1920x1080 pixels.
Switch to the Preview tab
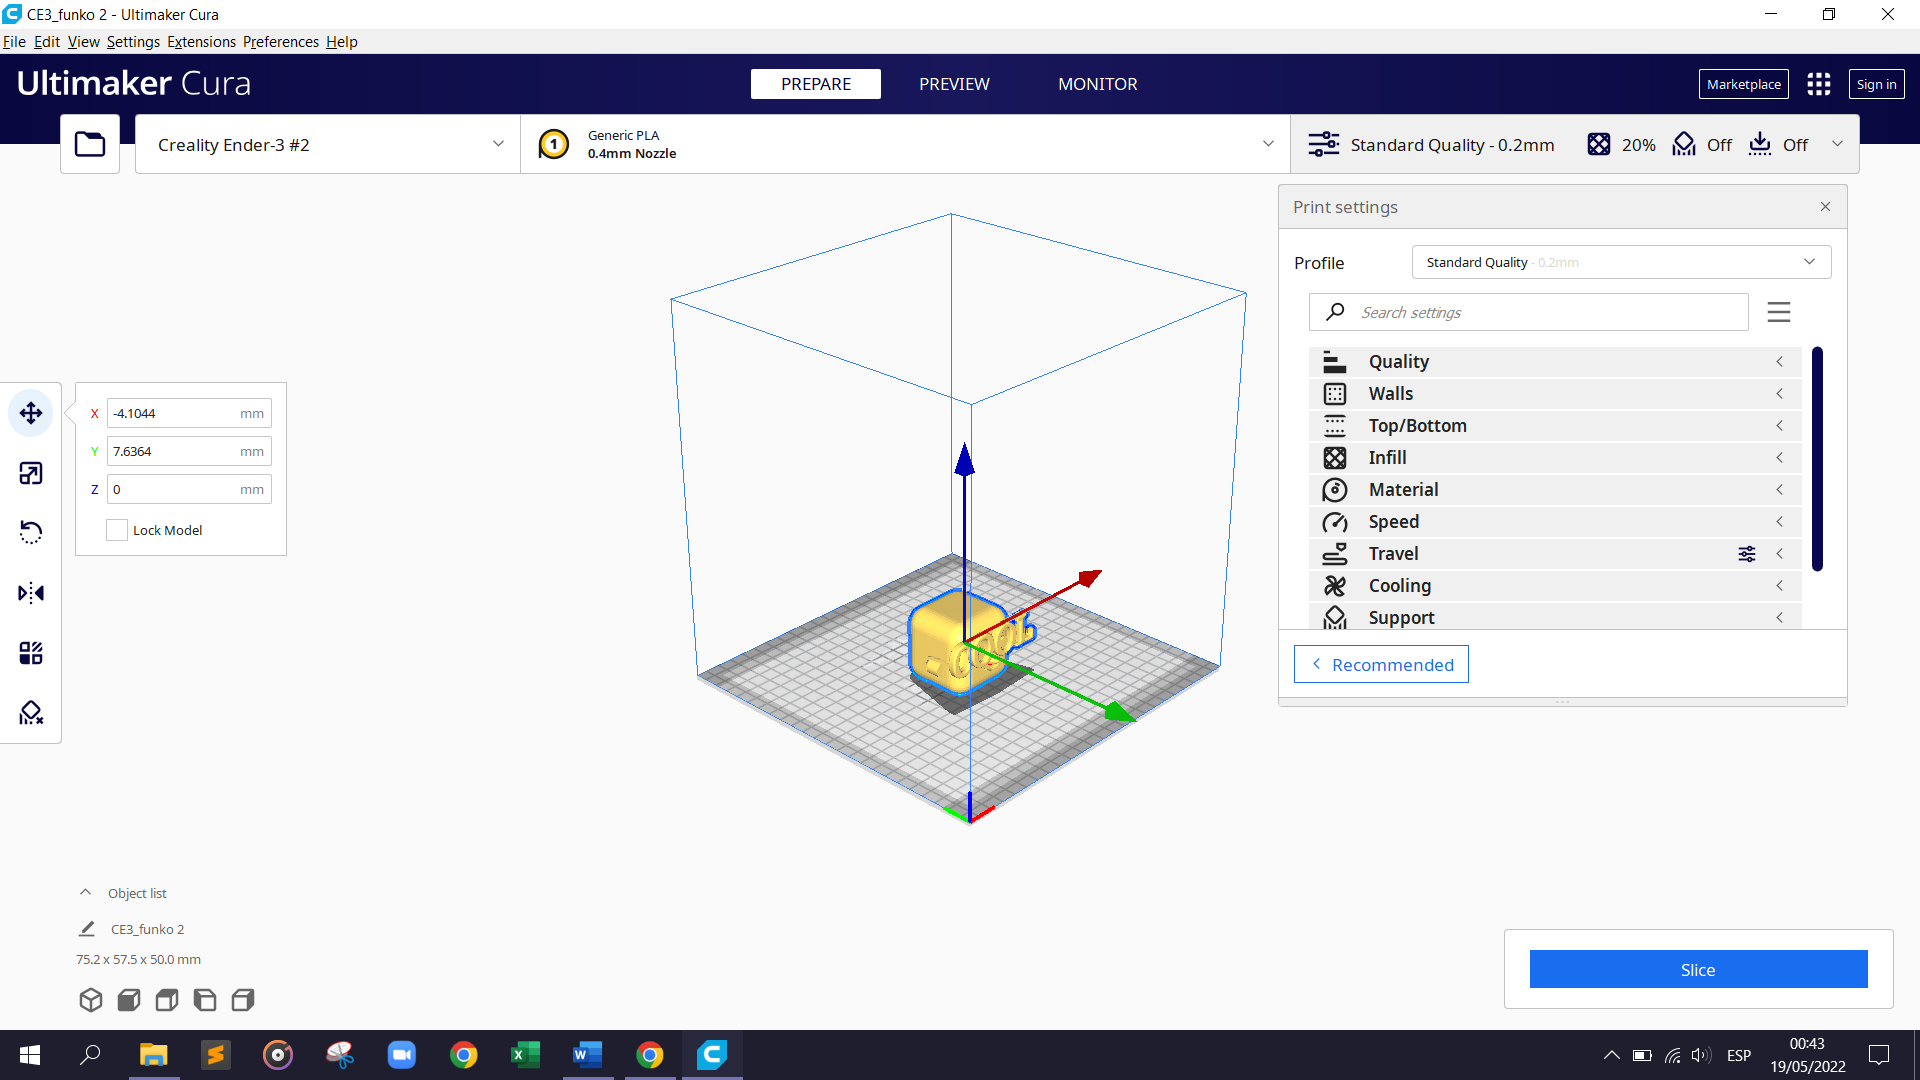coord(953,83)
